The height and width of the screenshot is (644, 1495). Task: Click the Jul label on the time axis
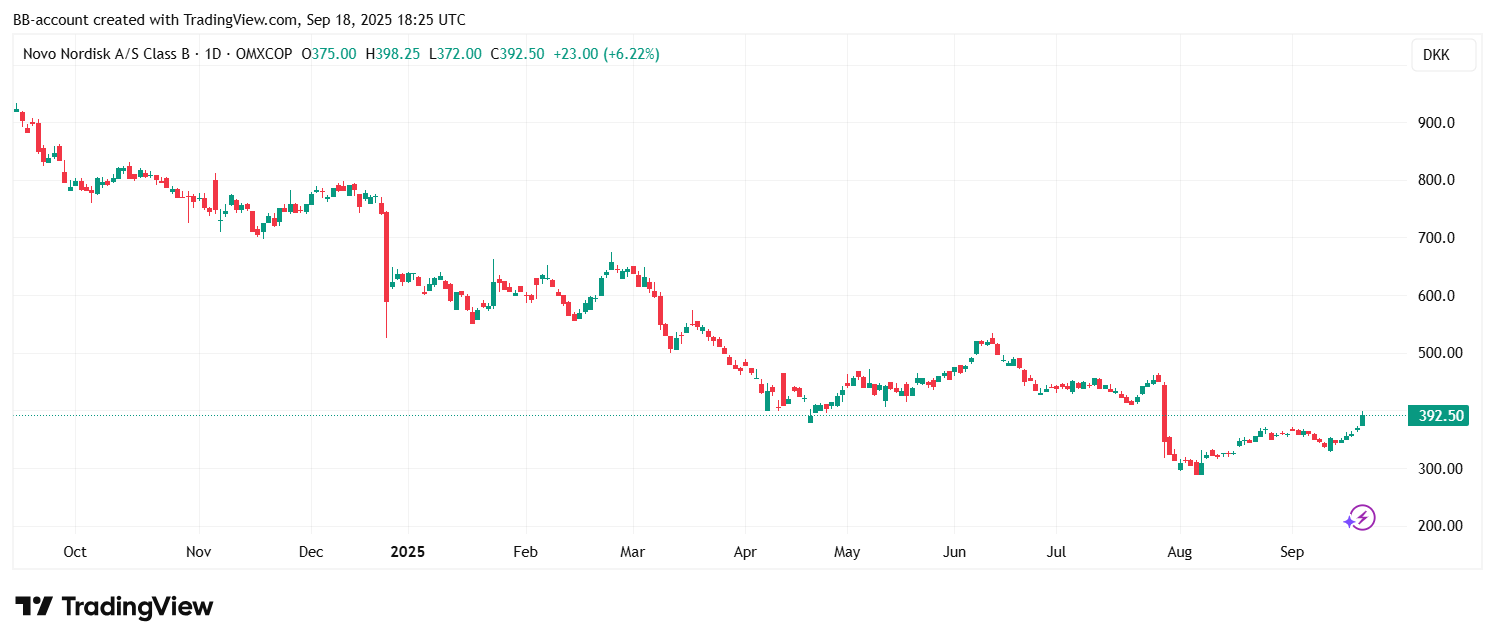coord(1058,552)
